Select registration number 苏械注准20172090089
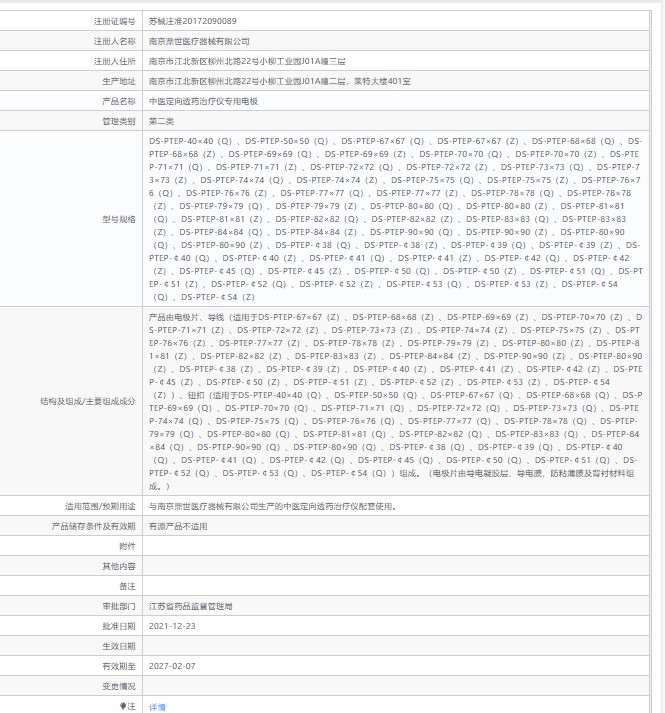The width and height of the screenshot is (665, 713). 192,21
